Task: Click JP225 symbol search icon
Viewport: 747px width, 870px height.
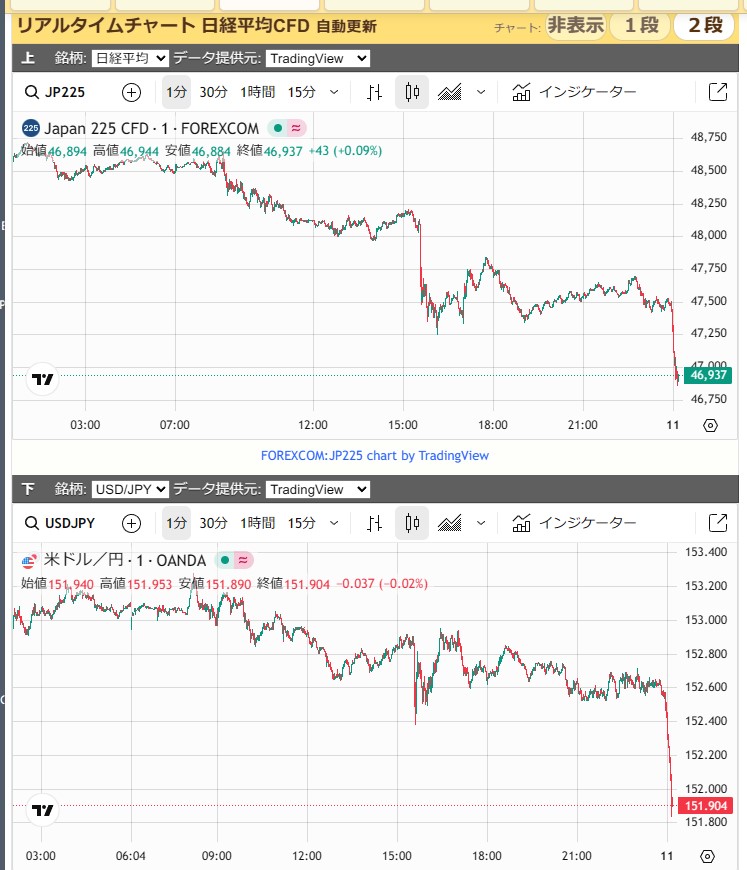Action: [x=31, y=93]
